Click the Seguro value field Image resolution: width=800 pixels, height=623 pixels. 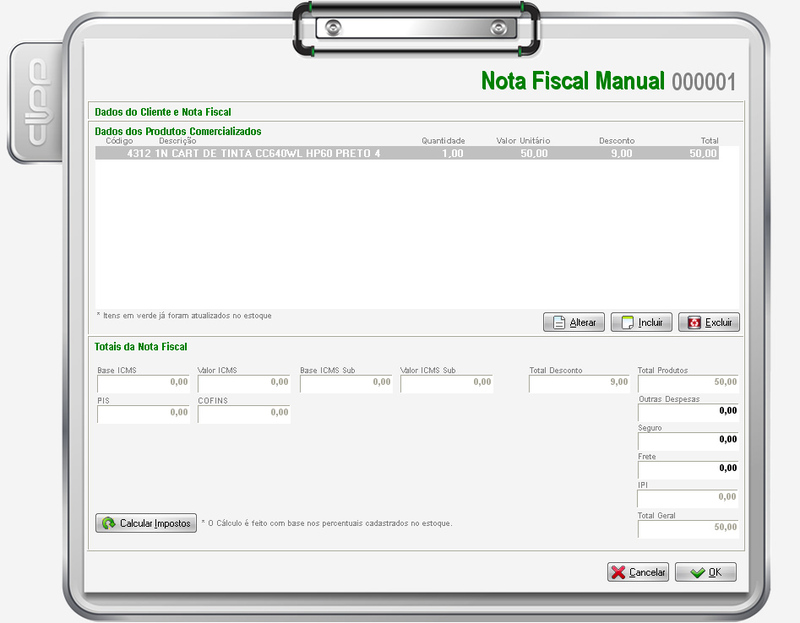(x=688, y=439)
